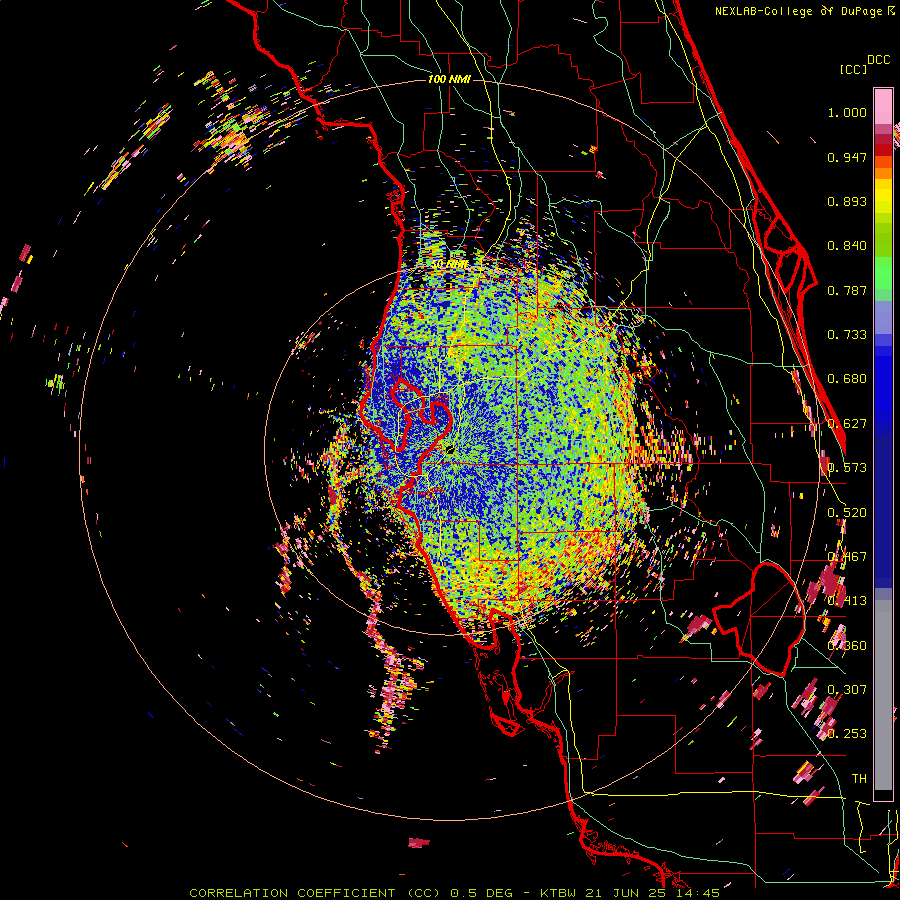Pick the bright green swatch in the color bar
Screen dimensions: 900x900
(x=883, y=273)
